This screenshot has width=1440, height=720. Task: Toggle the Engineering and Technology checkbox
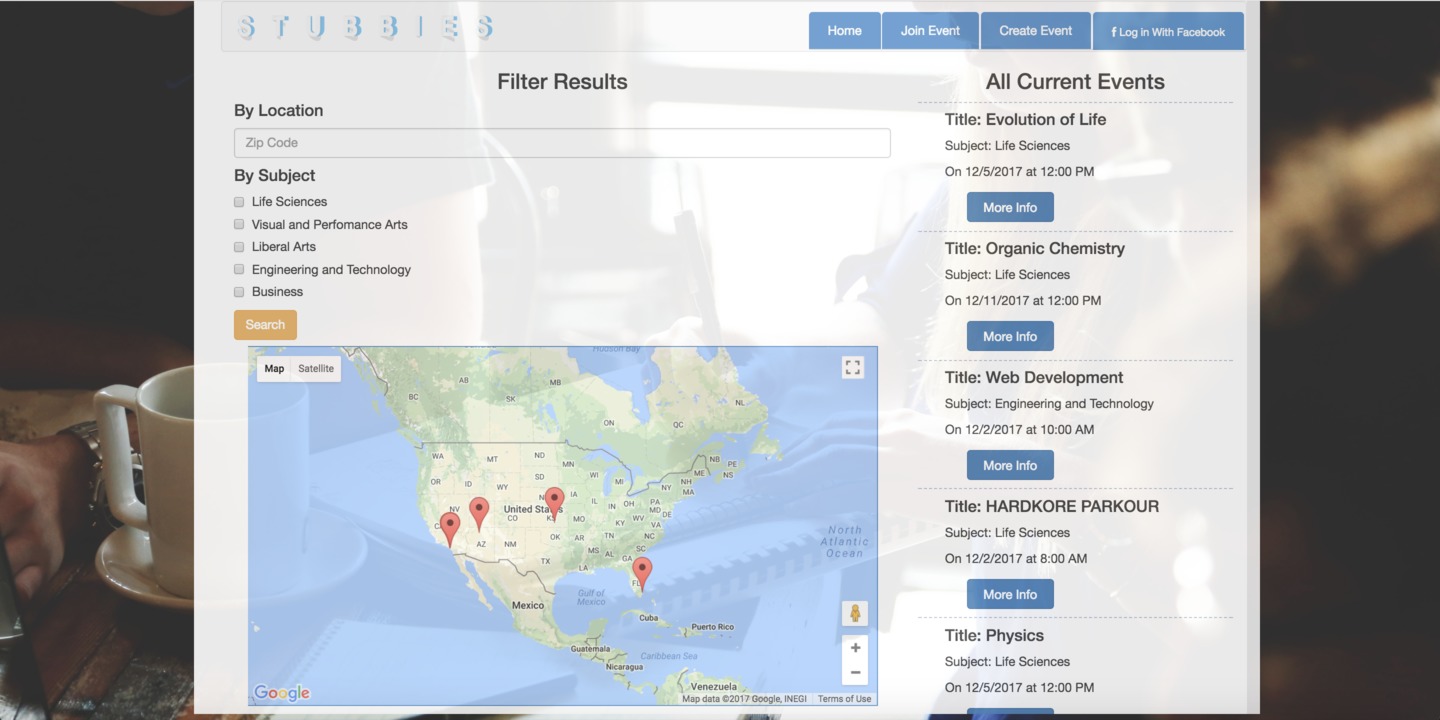[x=239, y=269]
